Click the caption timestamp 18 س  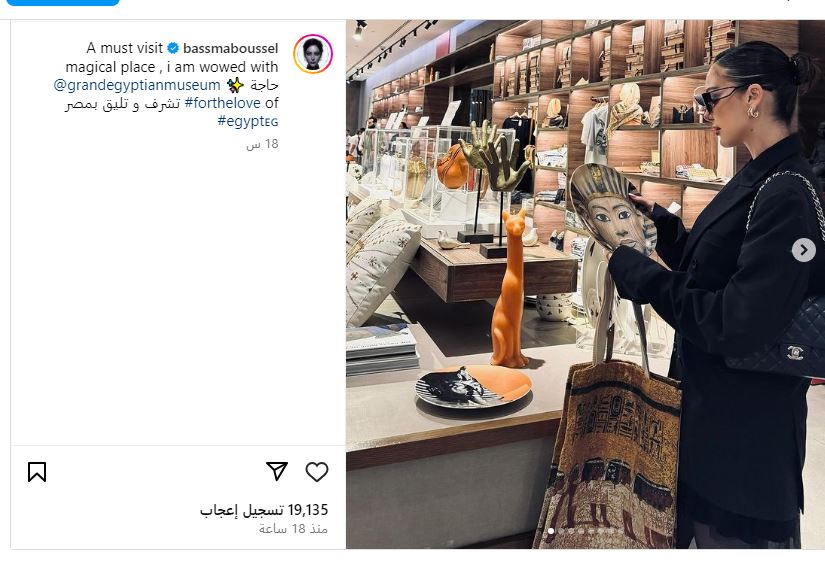[x=262, y=144]
